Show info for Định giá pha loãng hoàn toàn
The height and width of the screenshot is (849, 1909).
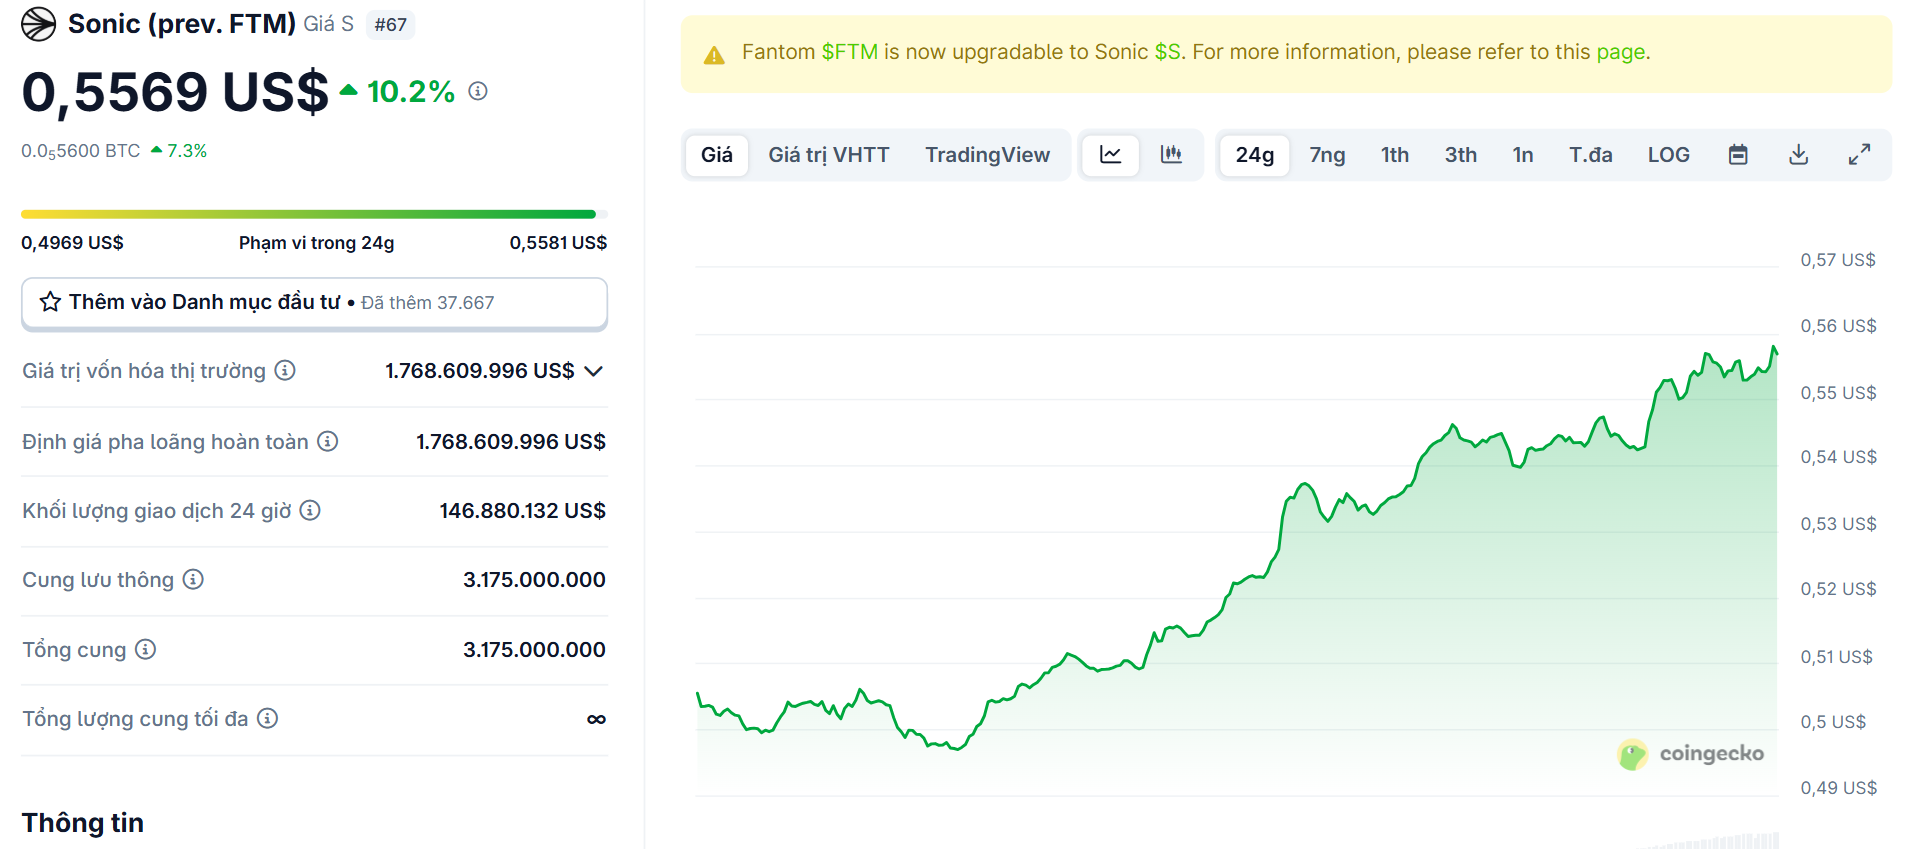click(x=328, y=441)
